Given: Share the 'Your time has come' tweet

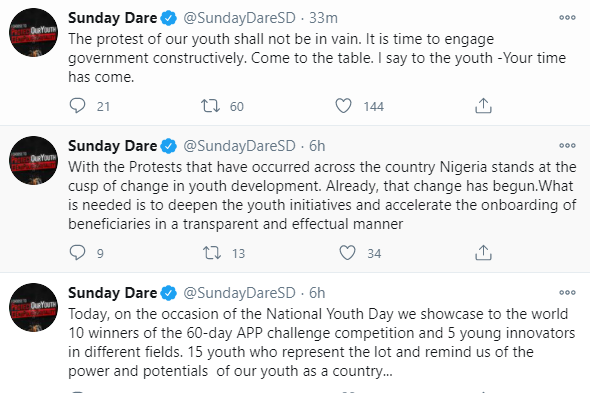Looking at the screenshot, I should pyautogui.click(x=483, y=106).
